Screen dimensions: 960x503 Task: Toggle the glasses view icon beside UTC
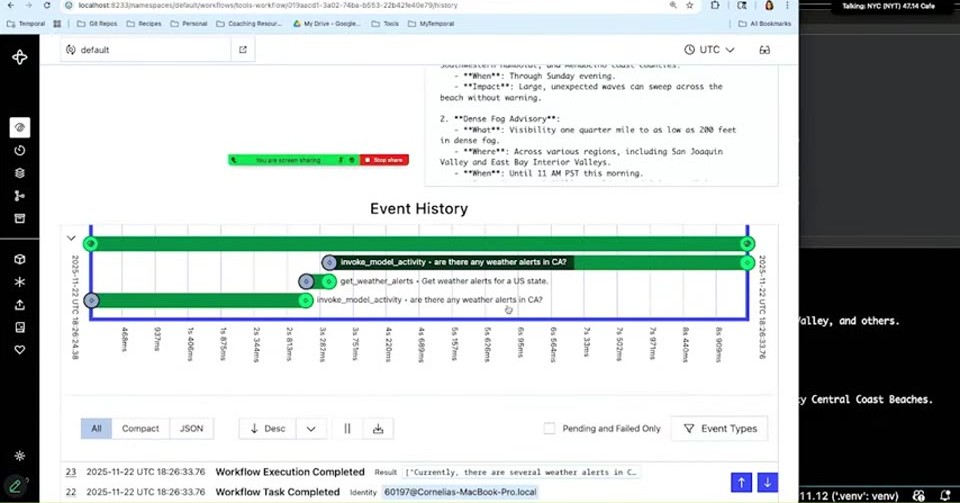point(765,50)
